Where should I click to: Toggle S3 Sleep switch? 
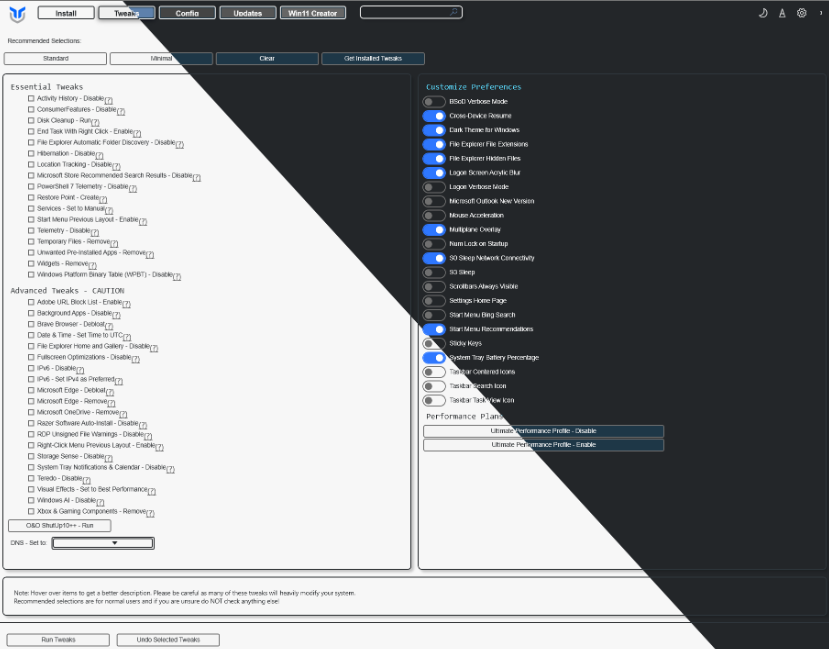pyautogui.click(x=434, y=272)
